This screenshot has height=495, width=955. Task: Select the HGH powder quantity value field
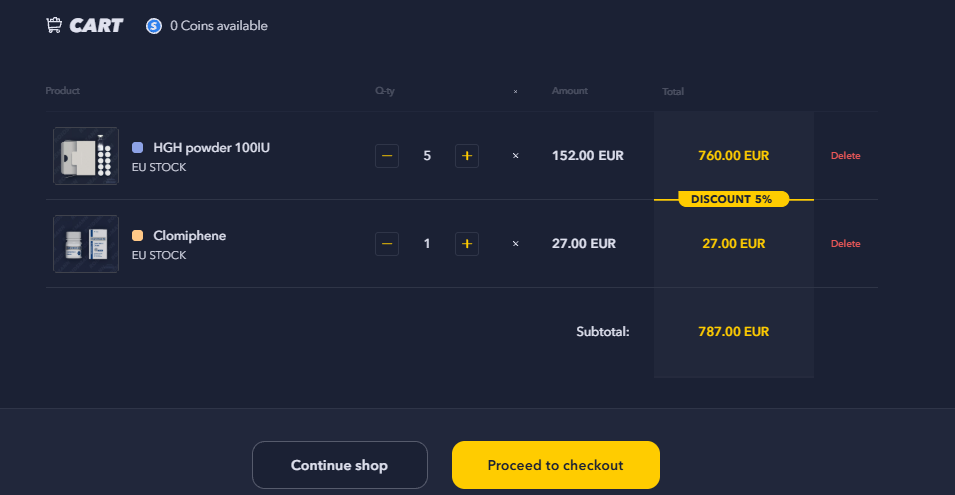point(427,156)
